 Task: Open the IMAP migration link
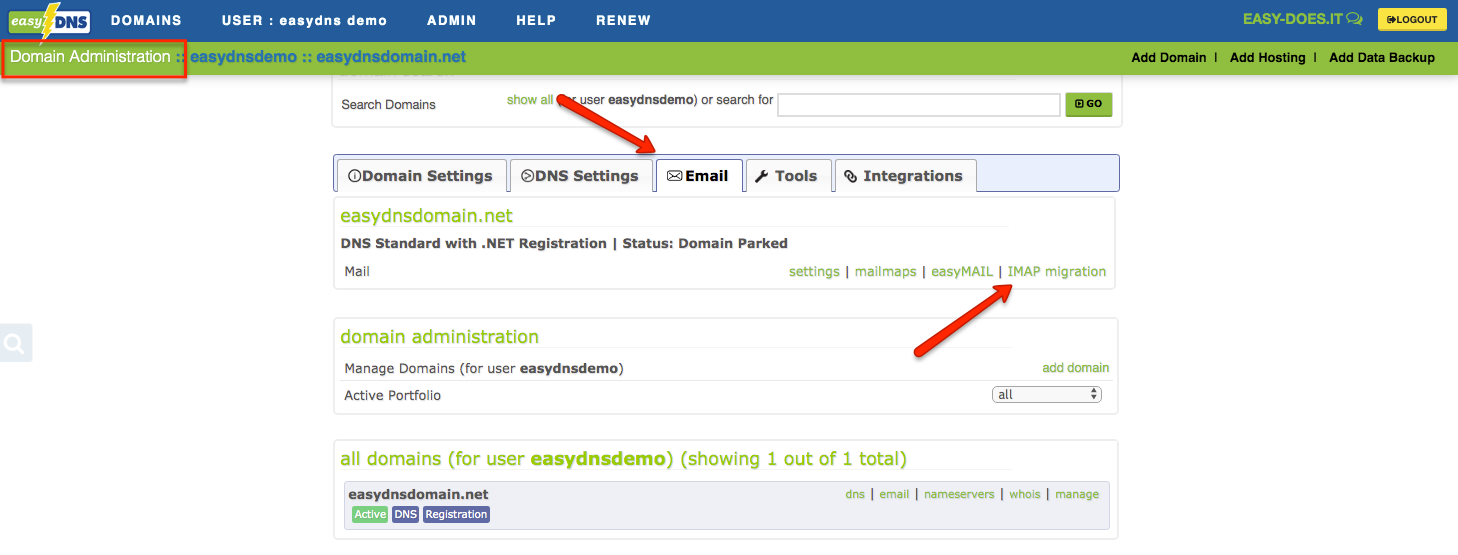tap(1057, 272)
